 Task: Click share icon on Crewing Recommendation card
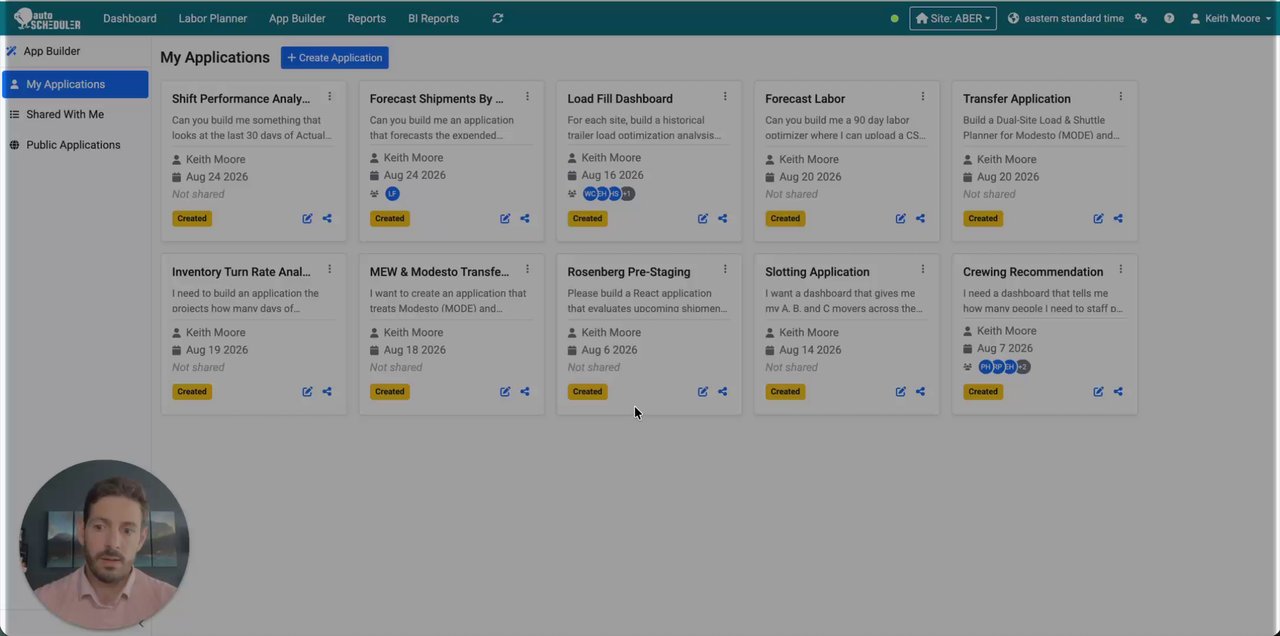(x=1118, y=391)
